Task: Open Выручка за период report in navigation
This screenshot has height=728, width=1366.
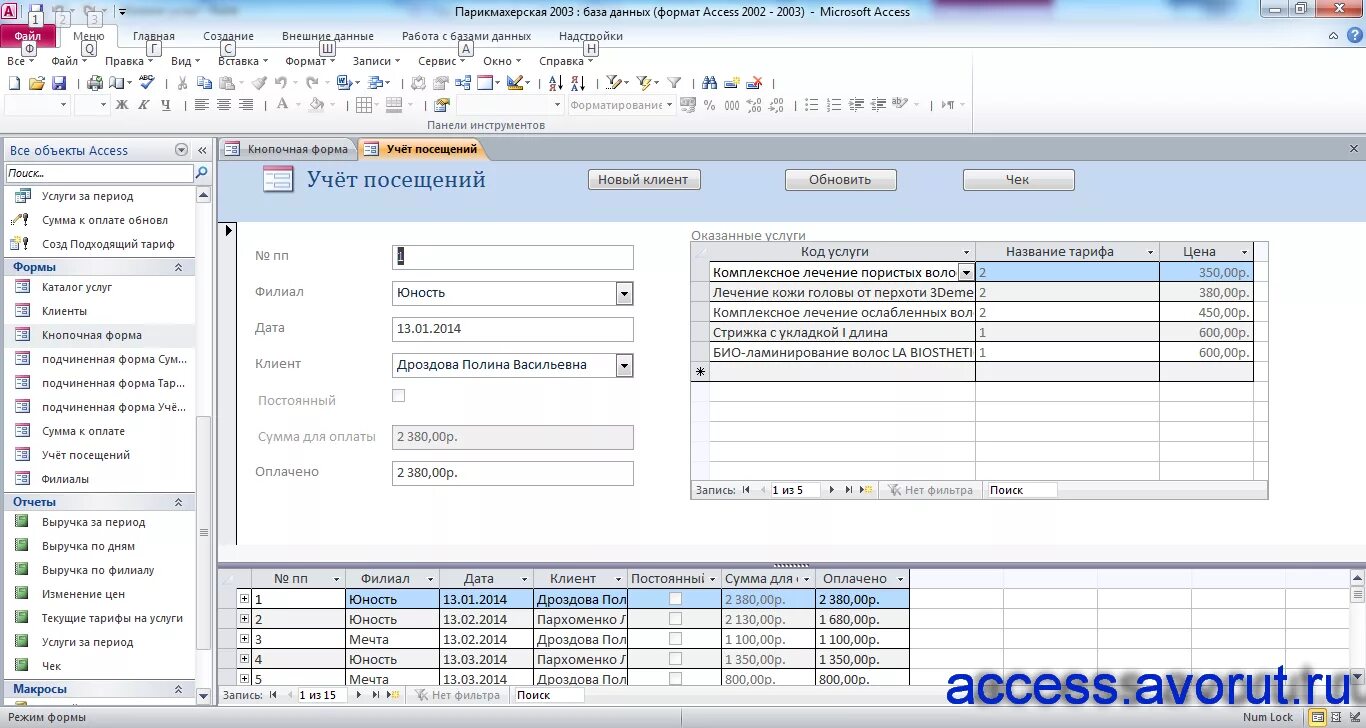Action: pyautogui.click(x=94, y=522)
